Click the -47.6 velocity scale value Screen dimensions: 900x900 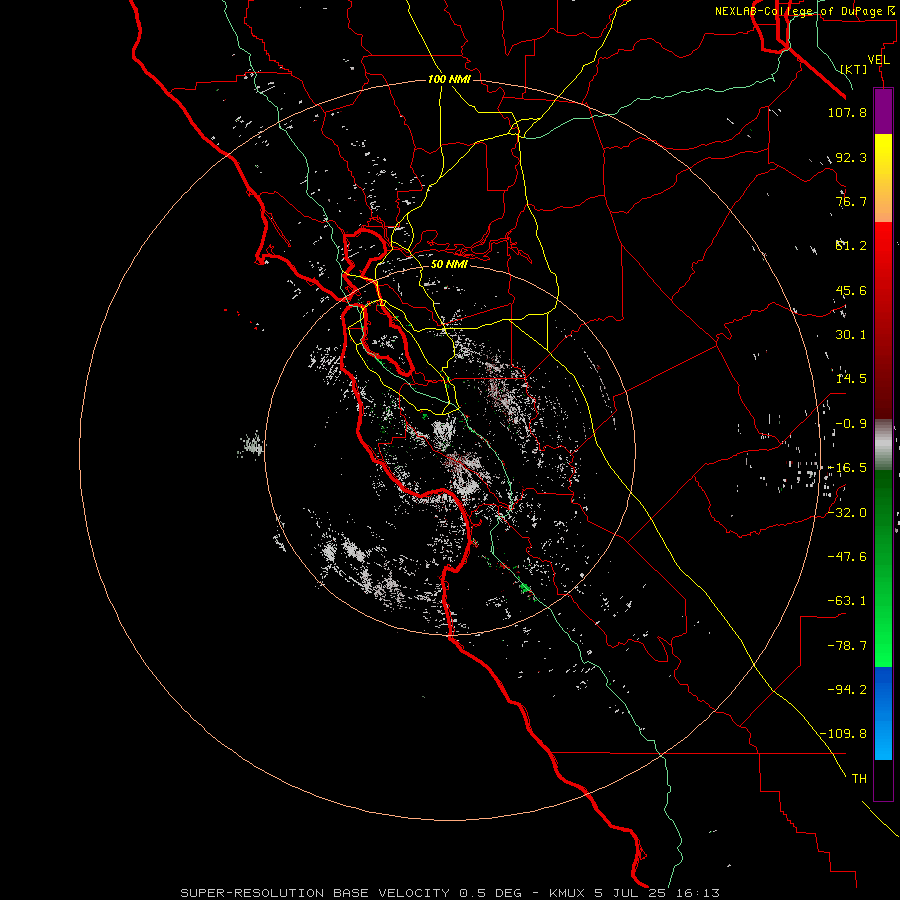pyautogui.click(x=847, y=557)
